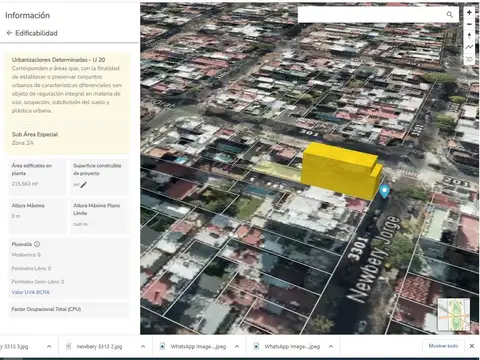Open the zigzag line map tool

click(x=469, y=47)
